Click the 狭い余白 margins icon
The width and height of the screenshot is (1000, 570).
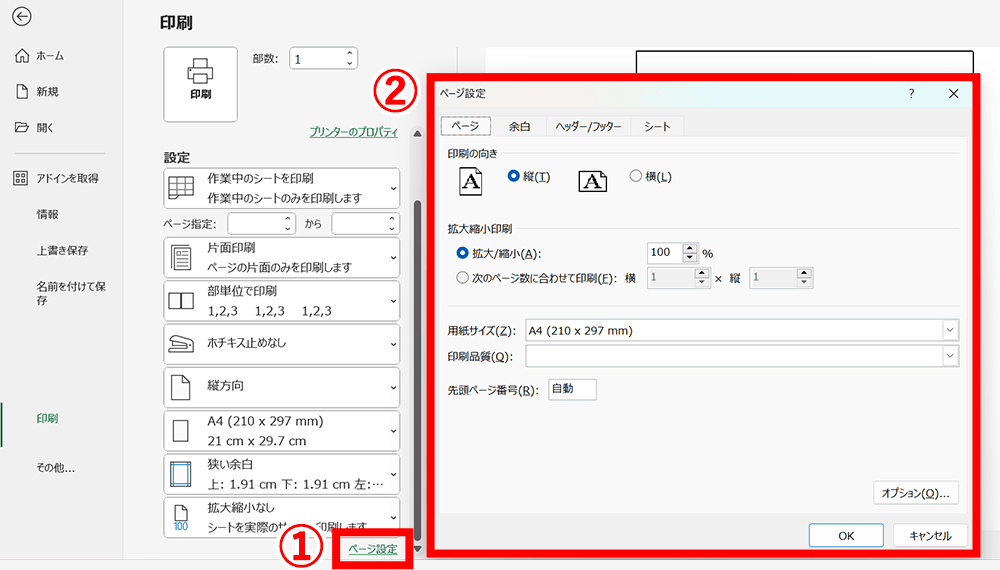coord(181,474)
